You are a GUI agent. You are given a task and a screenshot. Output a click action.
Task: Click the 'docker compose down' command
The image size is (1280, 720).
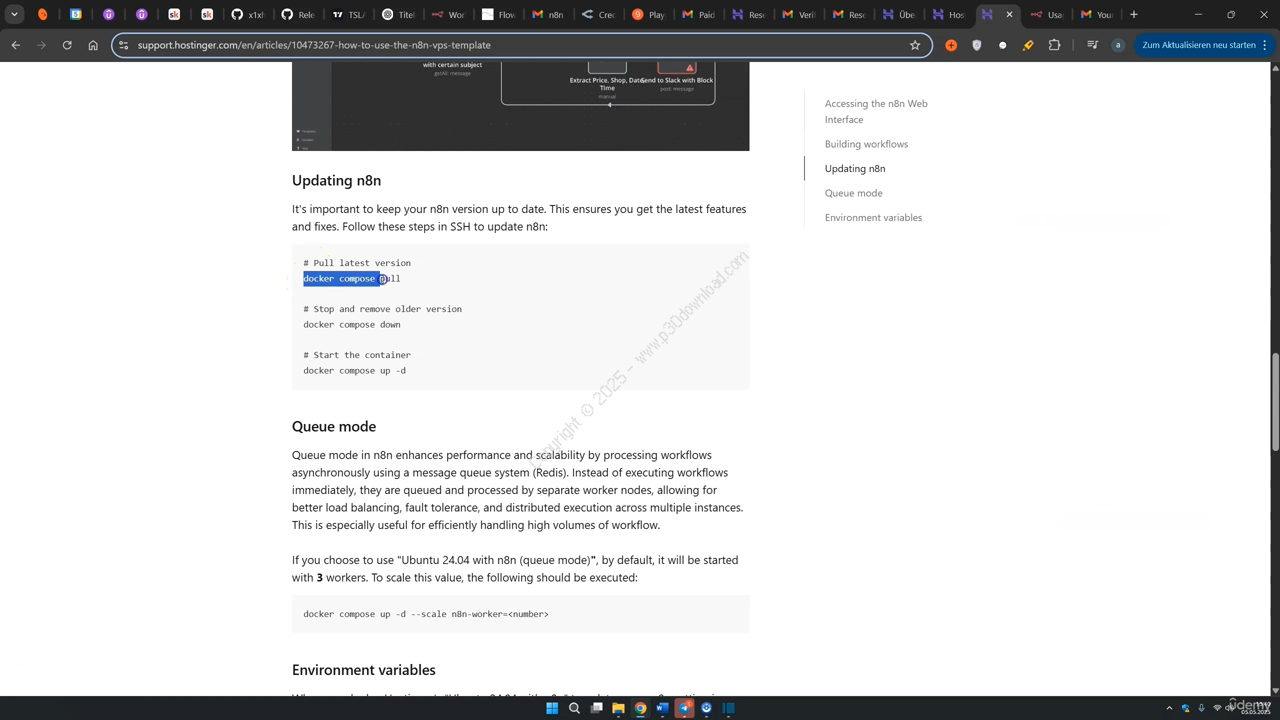pyautogui.click(x=352, y=325)
